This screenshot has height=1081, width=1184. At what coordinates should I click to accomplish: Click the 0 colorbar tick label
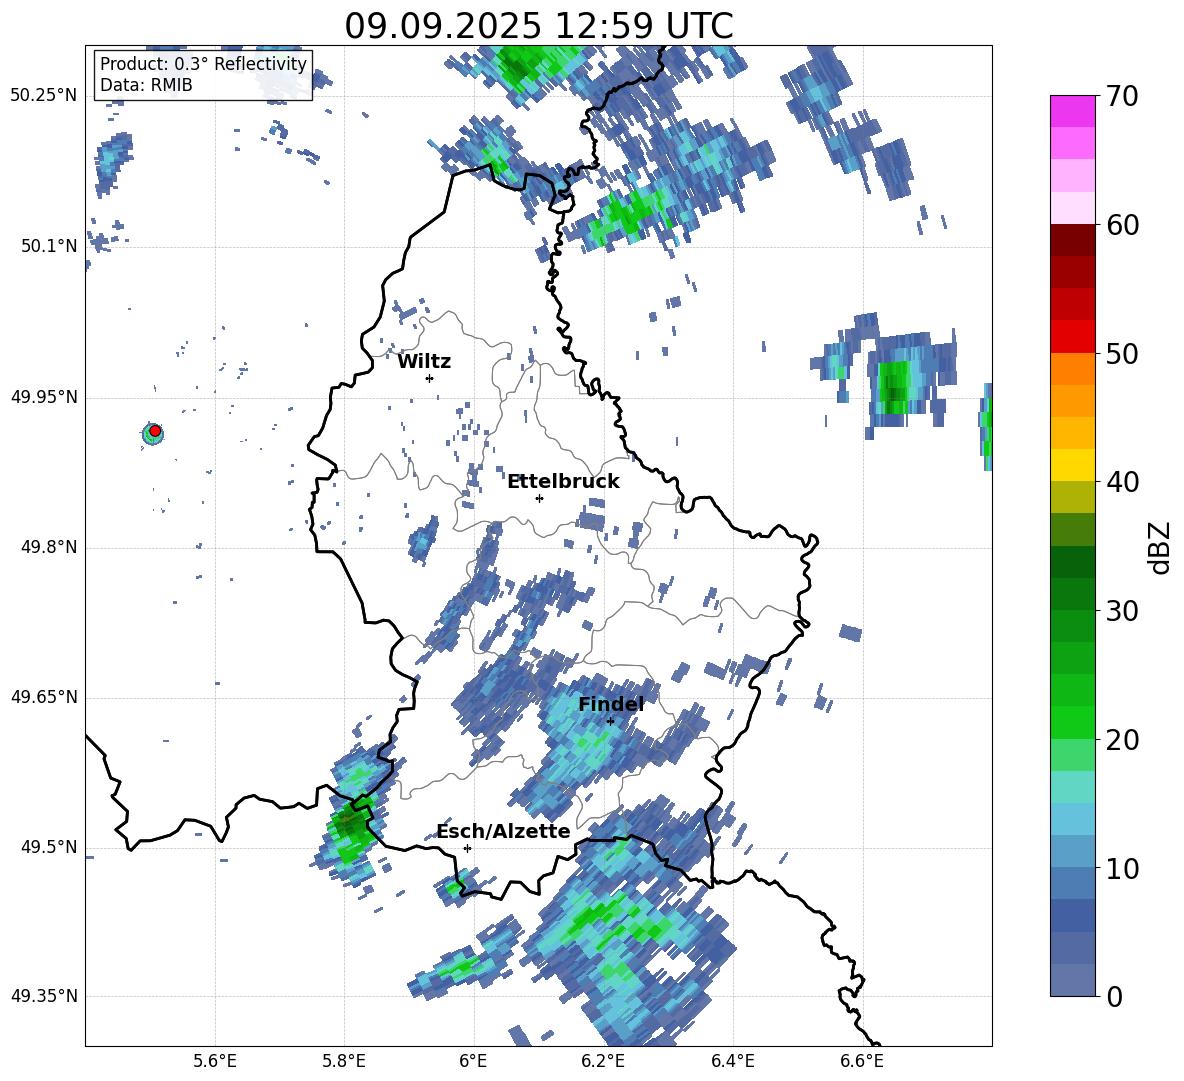click(x=1114, y=996)
